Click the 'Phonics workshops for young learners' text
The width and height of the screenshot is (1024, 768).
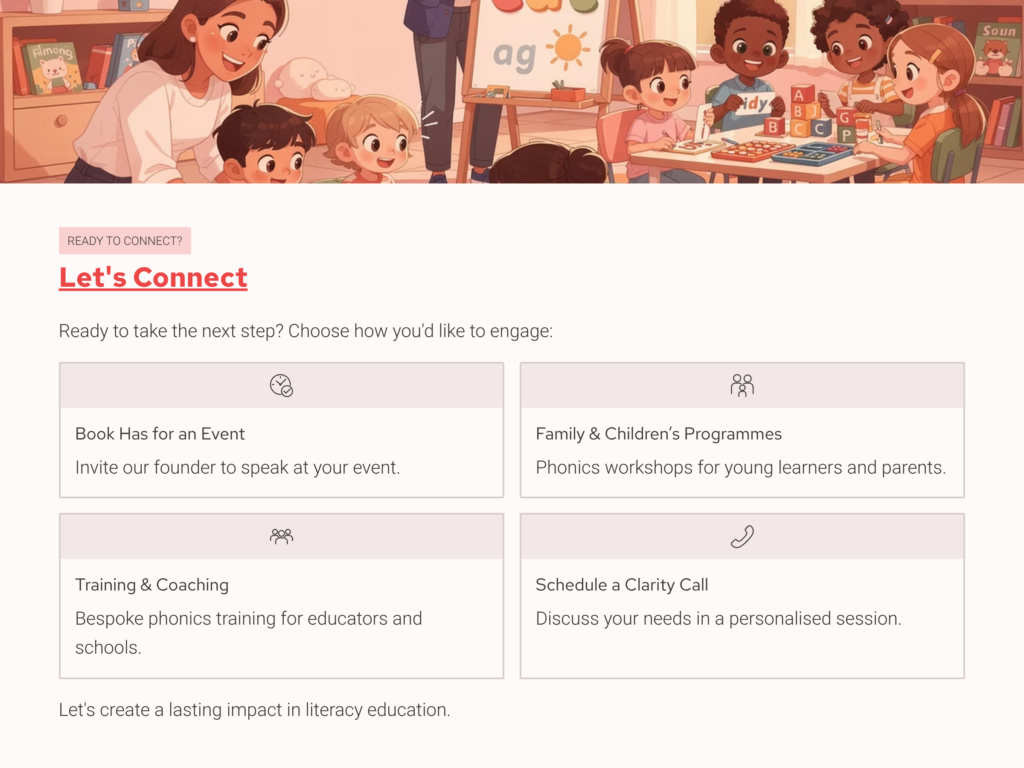pos(740,466)
